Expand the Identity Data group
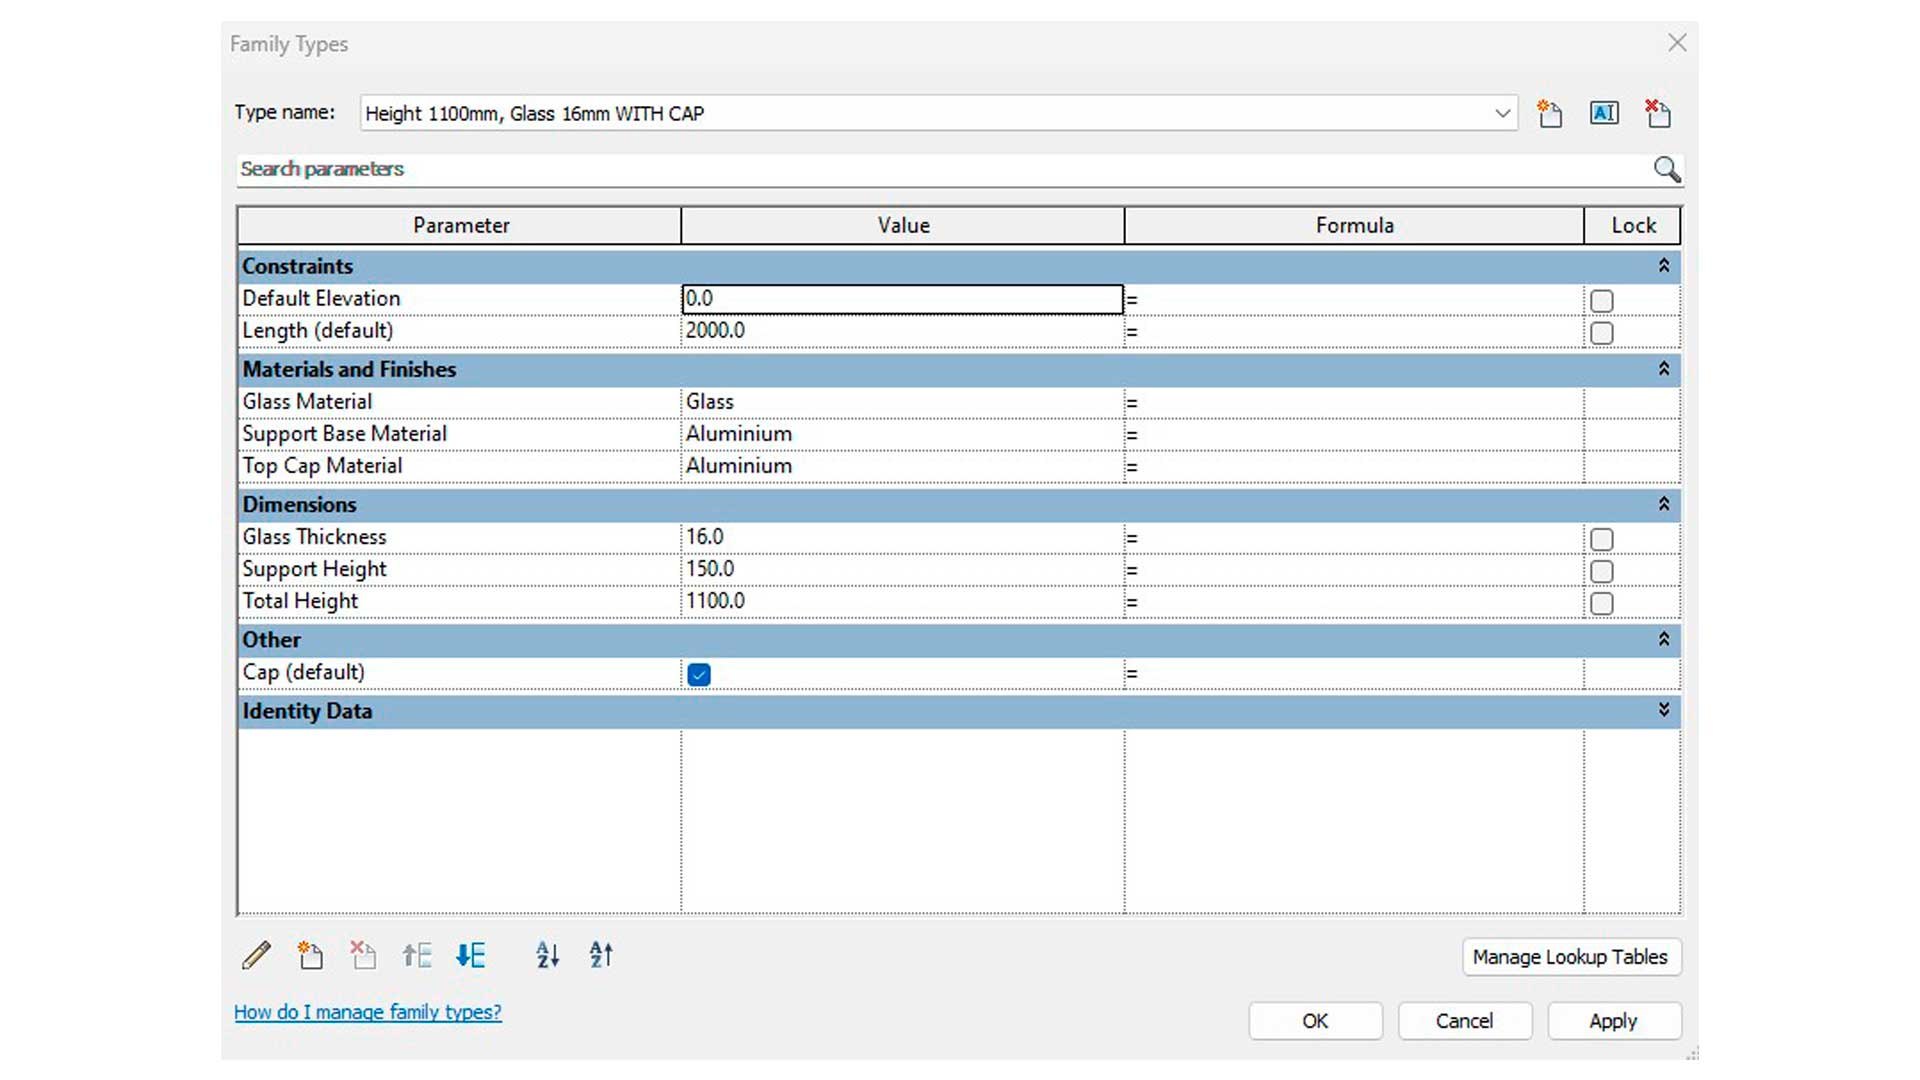This screenshot has height=1080, width=1920. pos(1664,710)
